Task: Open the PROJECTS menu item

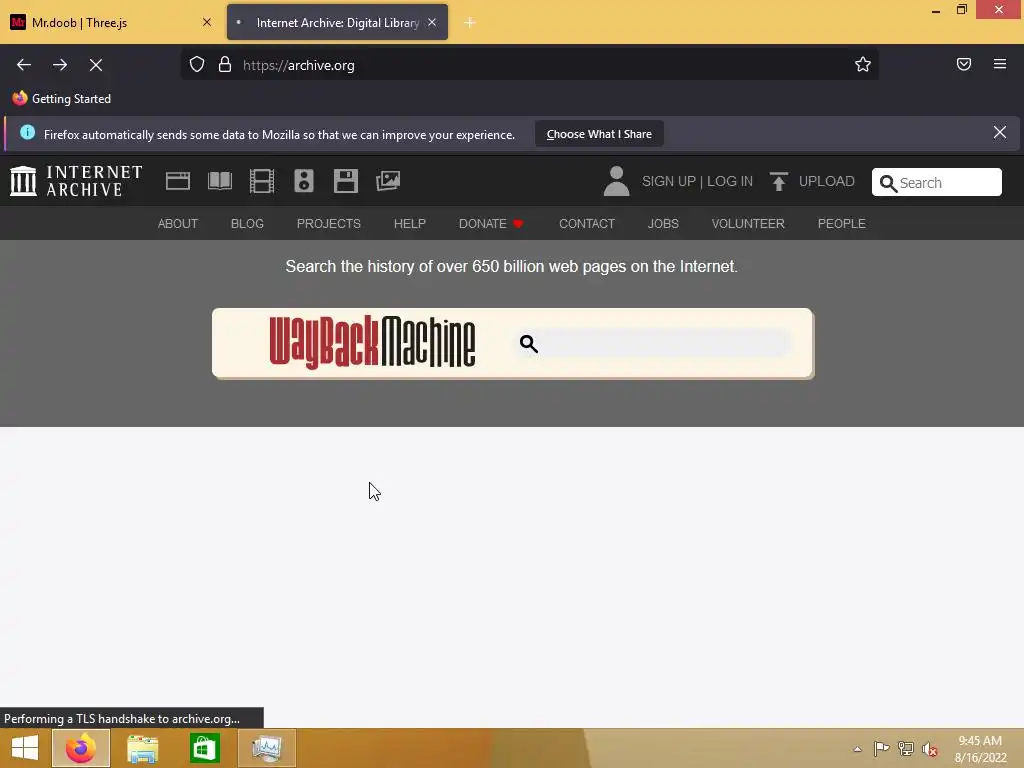Action: coord(328,223)
